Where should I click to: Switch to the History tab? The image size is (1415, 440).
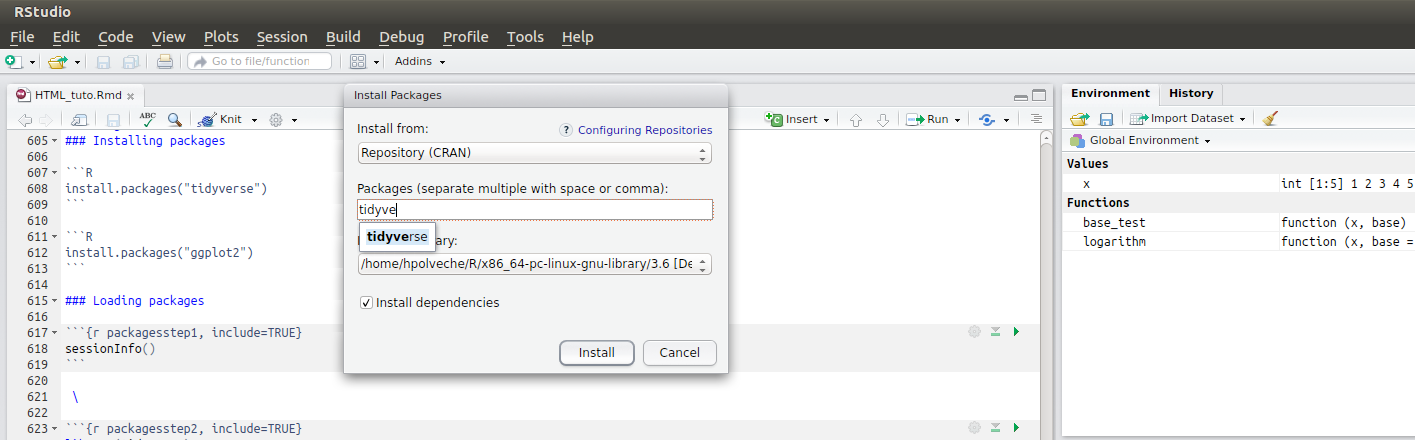coord(1191,93)
